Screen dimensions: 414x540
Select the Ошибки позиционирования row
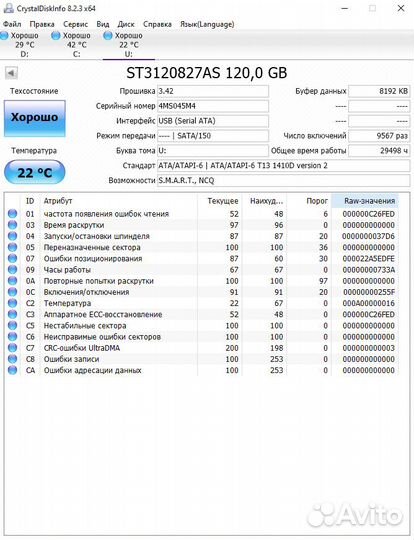[x=202, y=258]
